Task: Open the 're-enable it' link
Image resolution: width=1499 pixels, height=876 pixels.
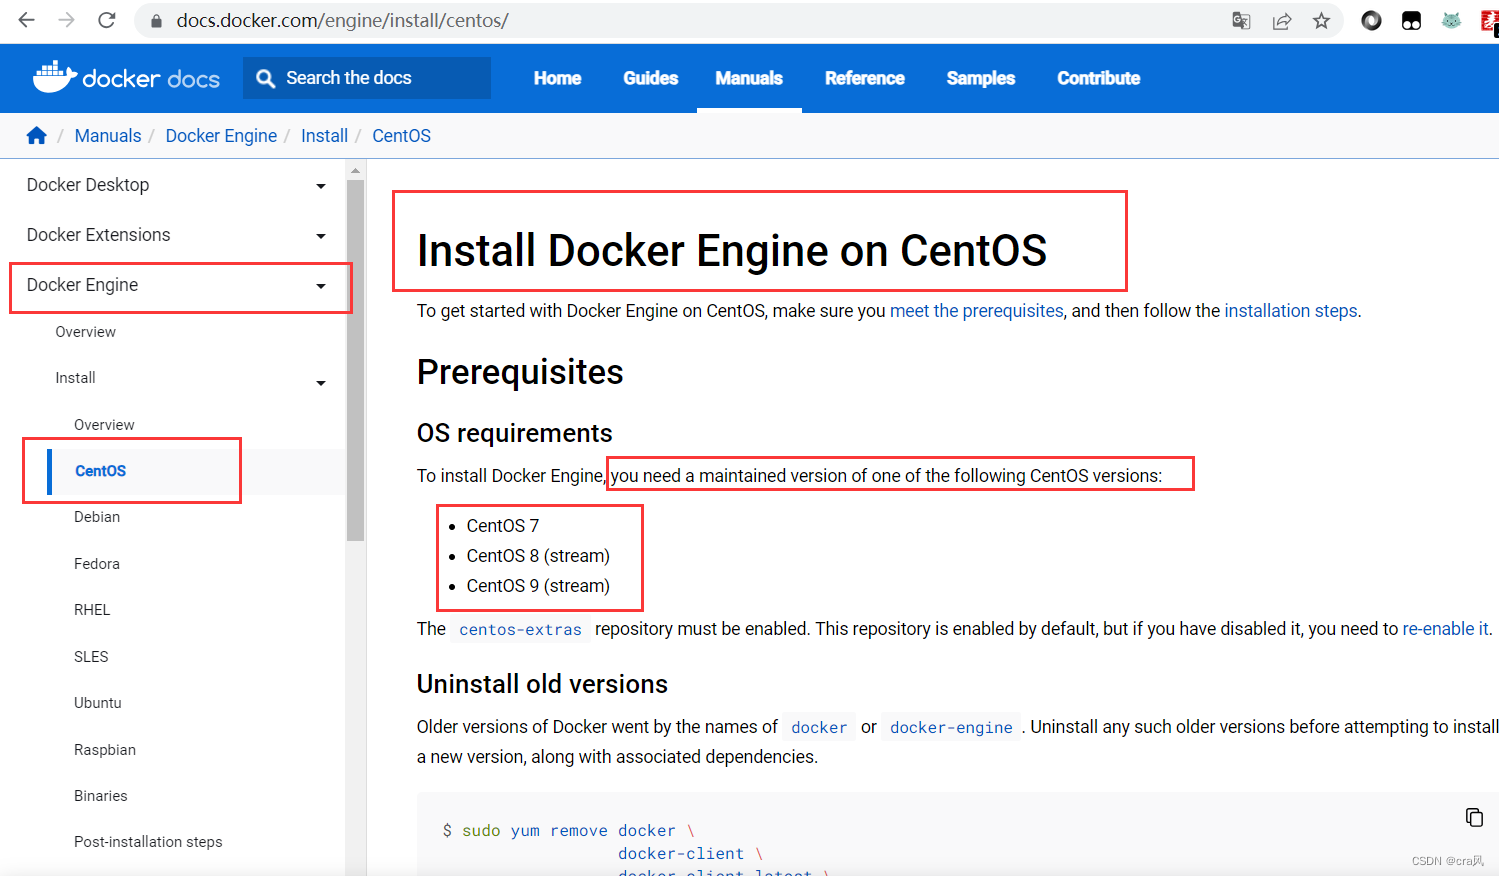Action: pos(1445,629)
